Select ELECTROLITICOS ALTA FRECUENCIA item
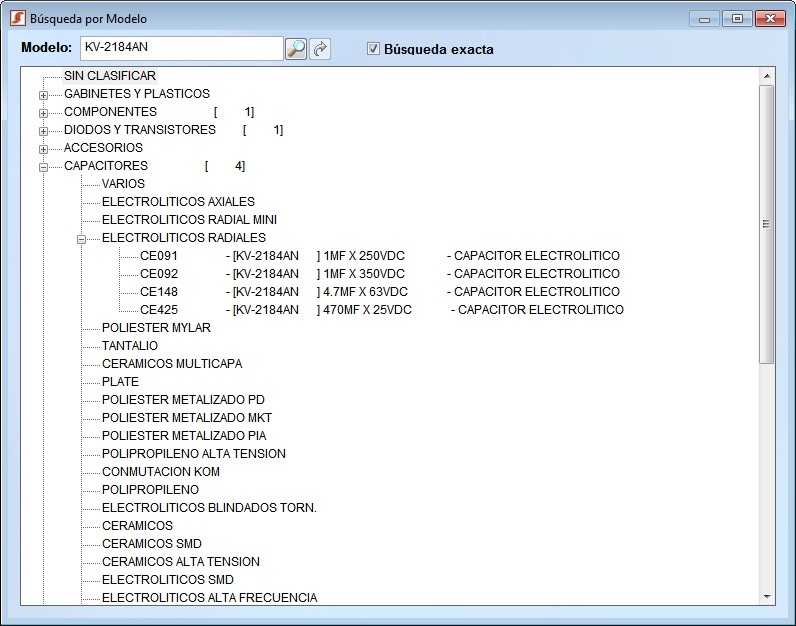796x626 pixels. tap(209, 598)
